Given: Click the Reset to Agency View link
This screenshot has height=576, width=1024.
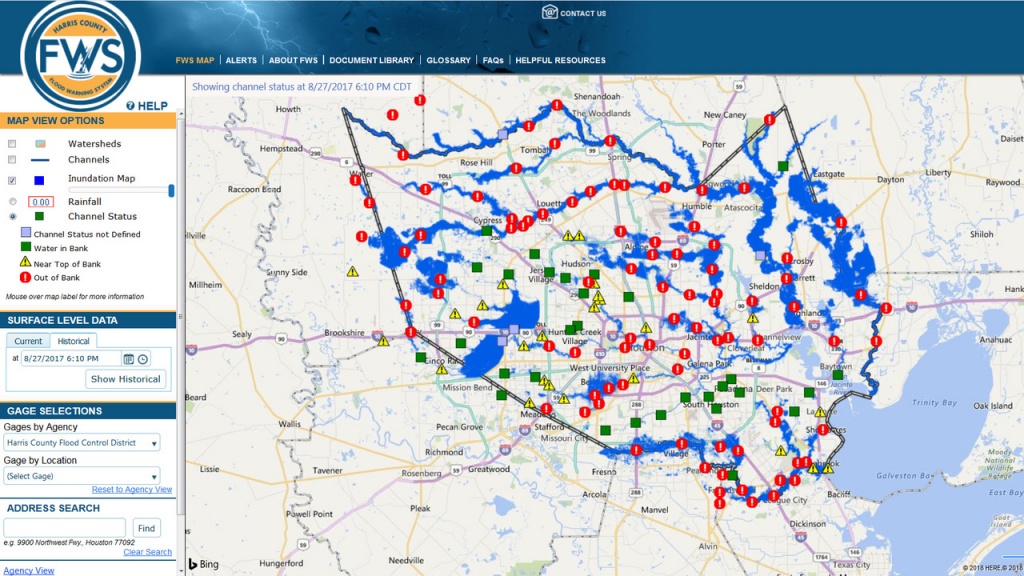Looking at the screenshot, I should click(132, 490).
